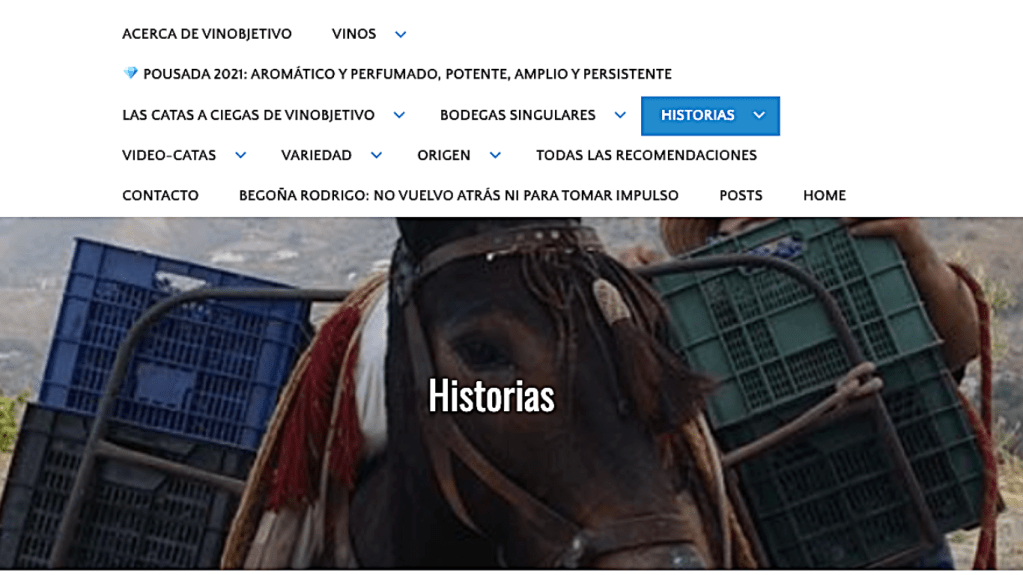Go to Todas las Recomendaciones
Image resolution: width=1023 pixels, height=575 pixels.
point(647,155)
